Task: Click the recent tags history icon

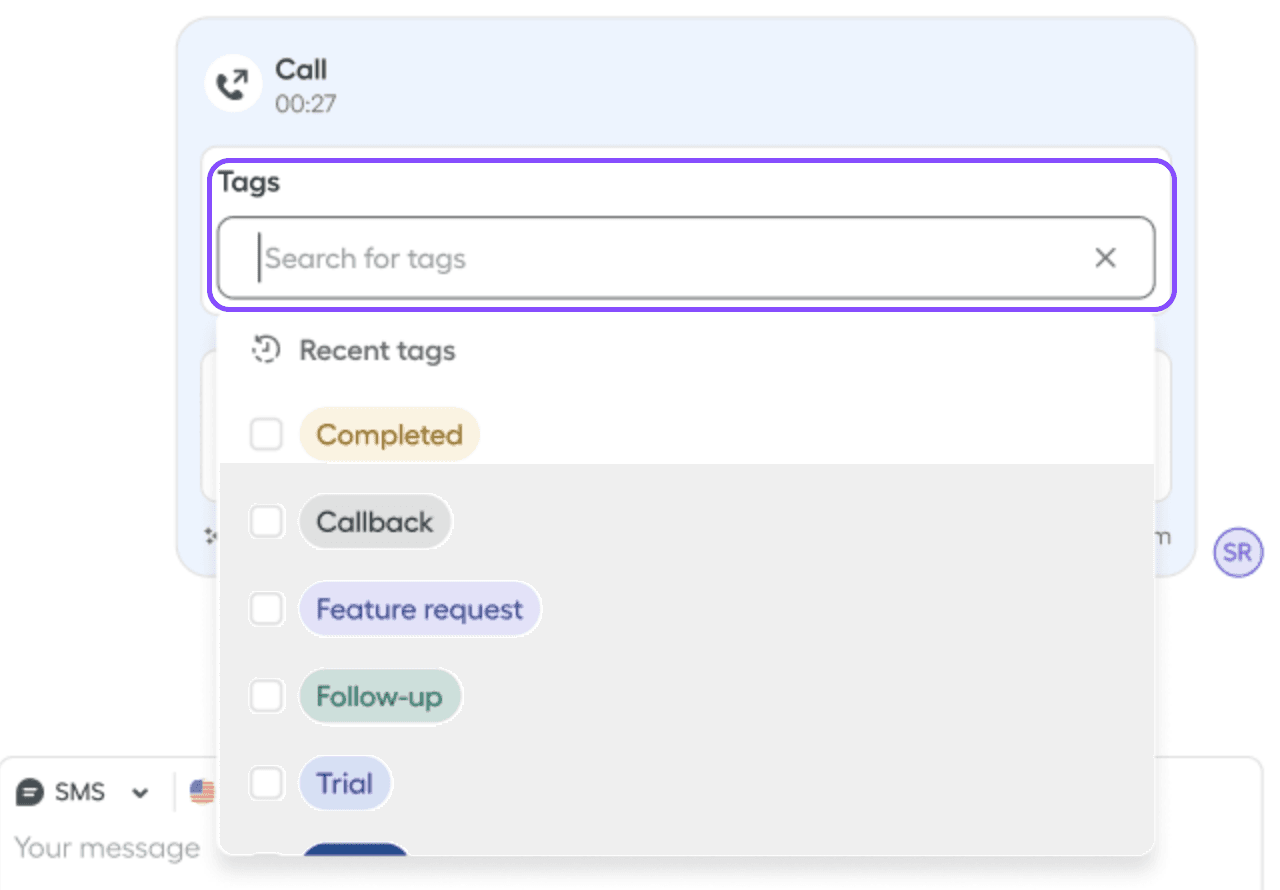Action: coord(264,350)
